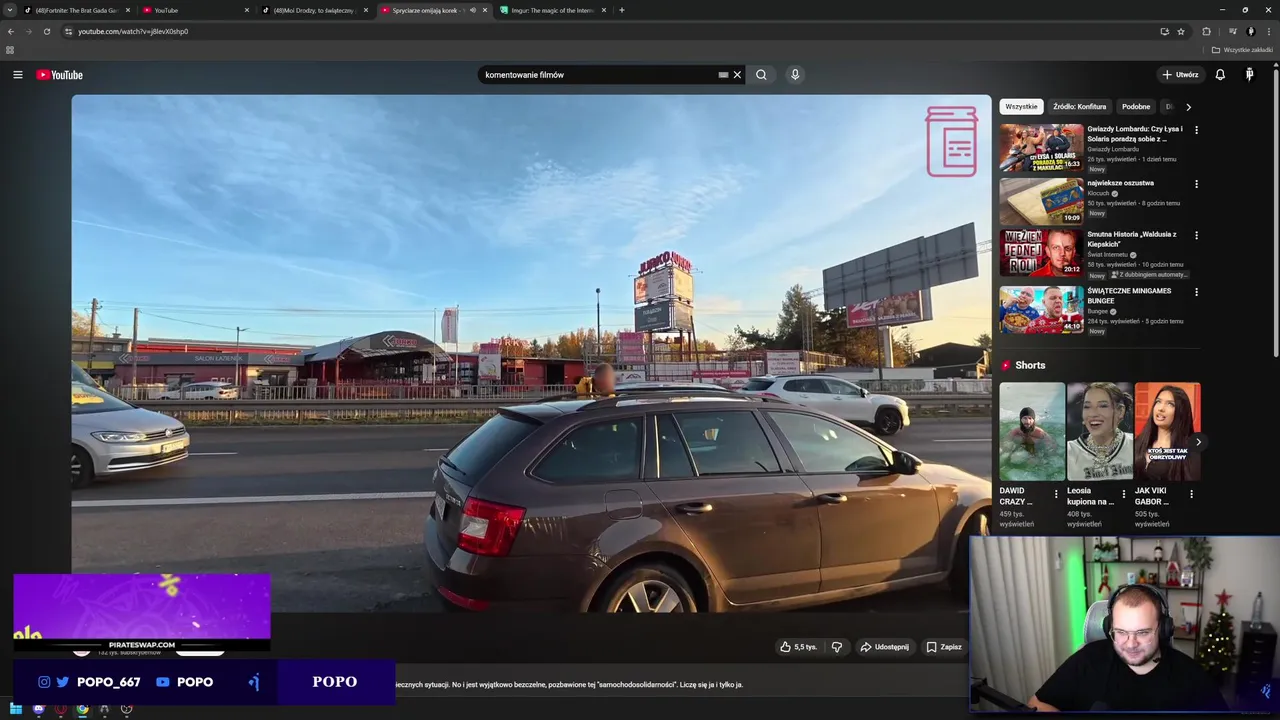1280x720 pixels.
Task: Mute the playing tab via speaker icon
Action: pos(473,10)
